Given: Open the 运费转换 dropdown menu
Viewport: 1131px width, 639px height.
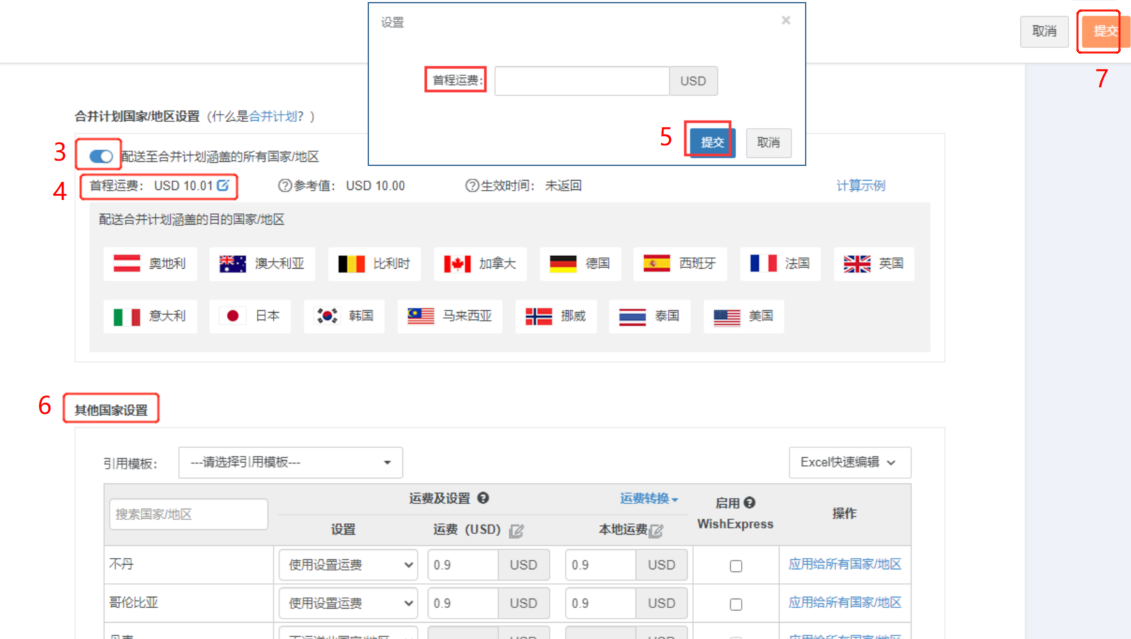Looking at the screenshot, I should [649, 498].
